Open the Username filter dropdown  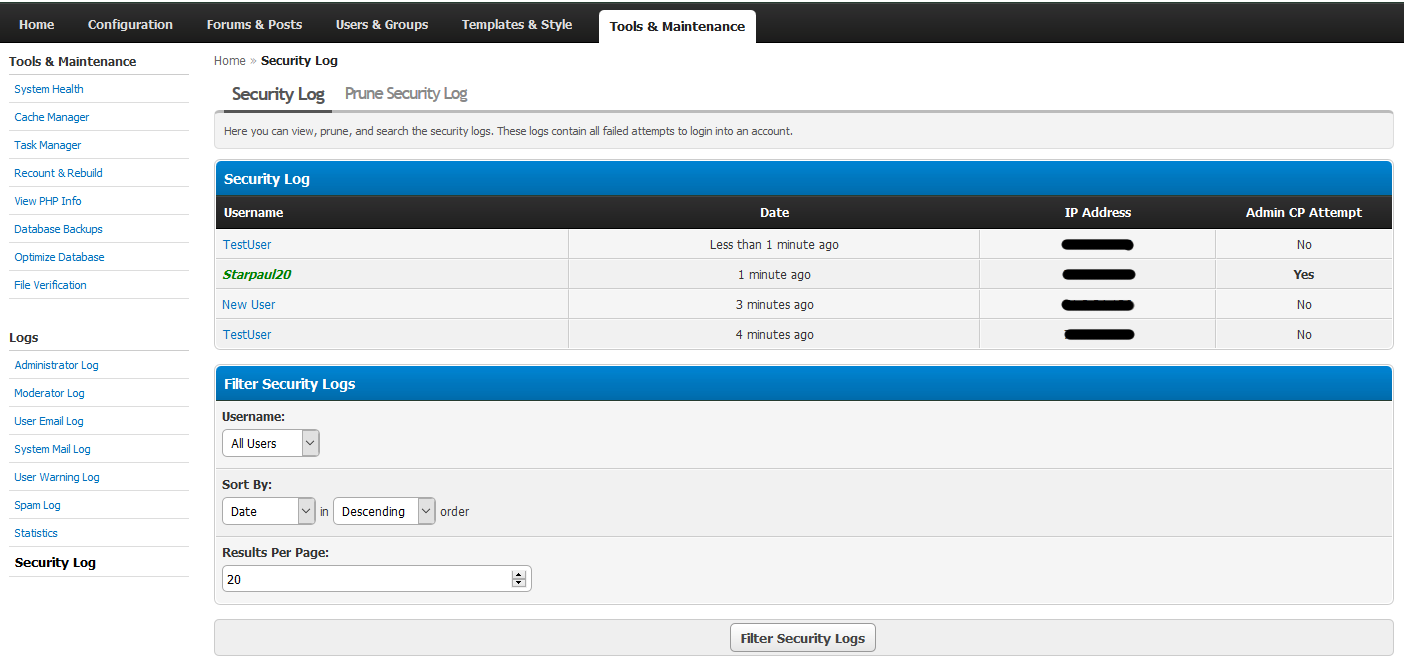[x=270, y=443]
